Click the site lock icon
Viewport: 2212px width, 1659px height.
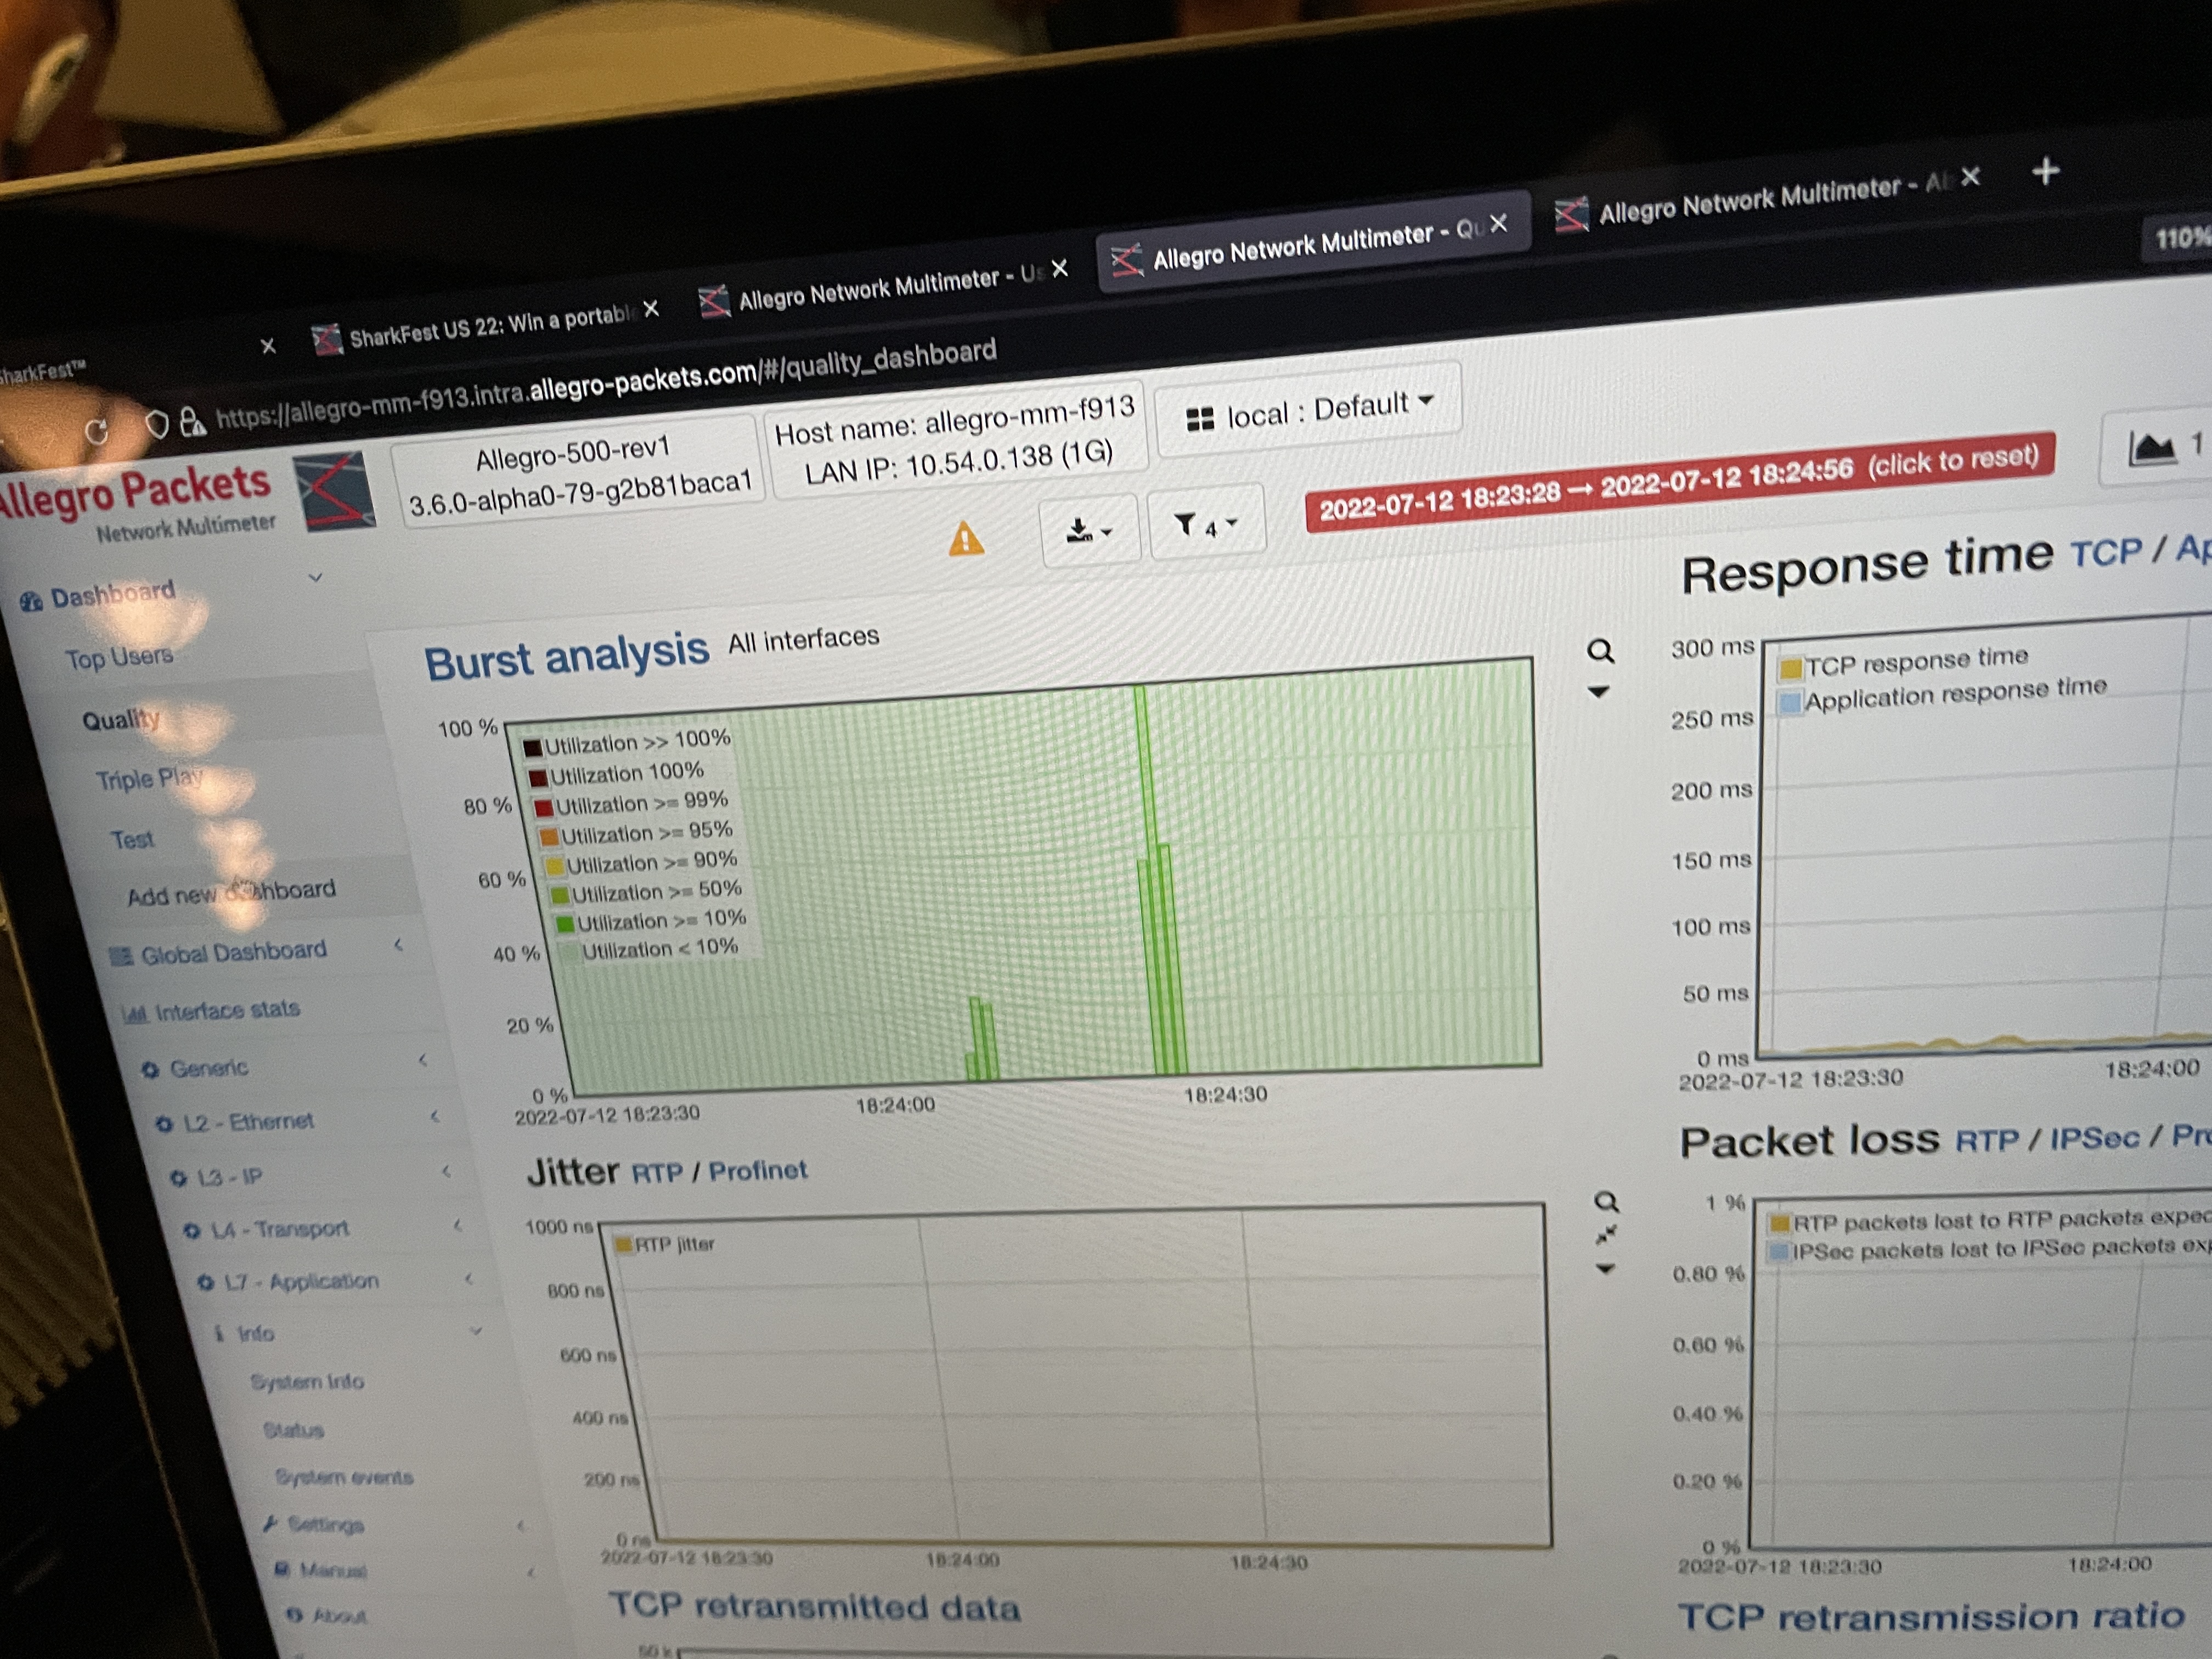pyautogui.click(x=192, y=421)
